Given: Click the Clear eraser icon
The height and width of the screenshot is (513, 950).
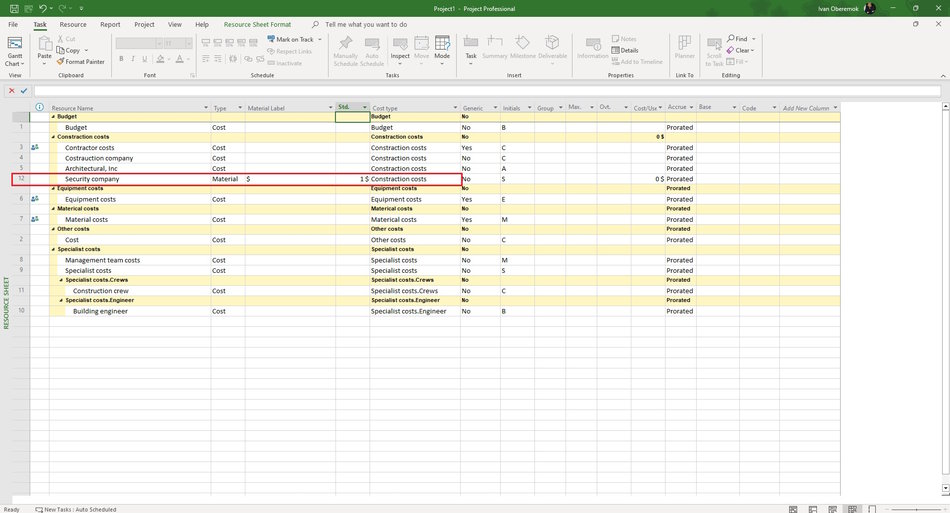Looking at the screenshot, I should pos(731,50).
